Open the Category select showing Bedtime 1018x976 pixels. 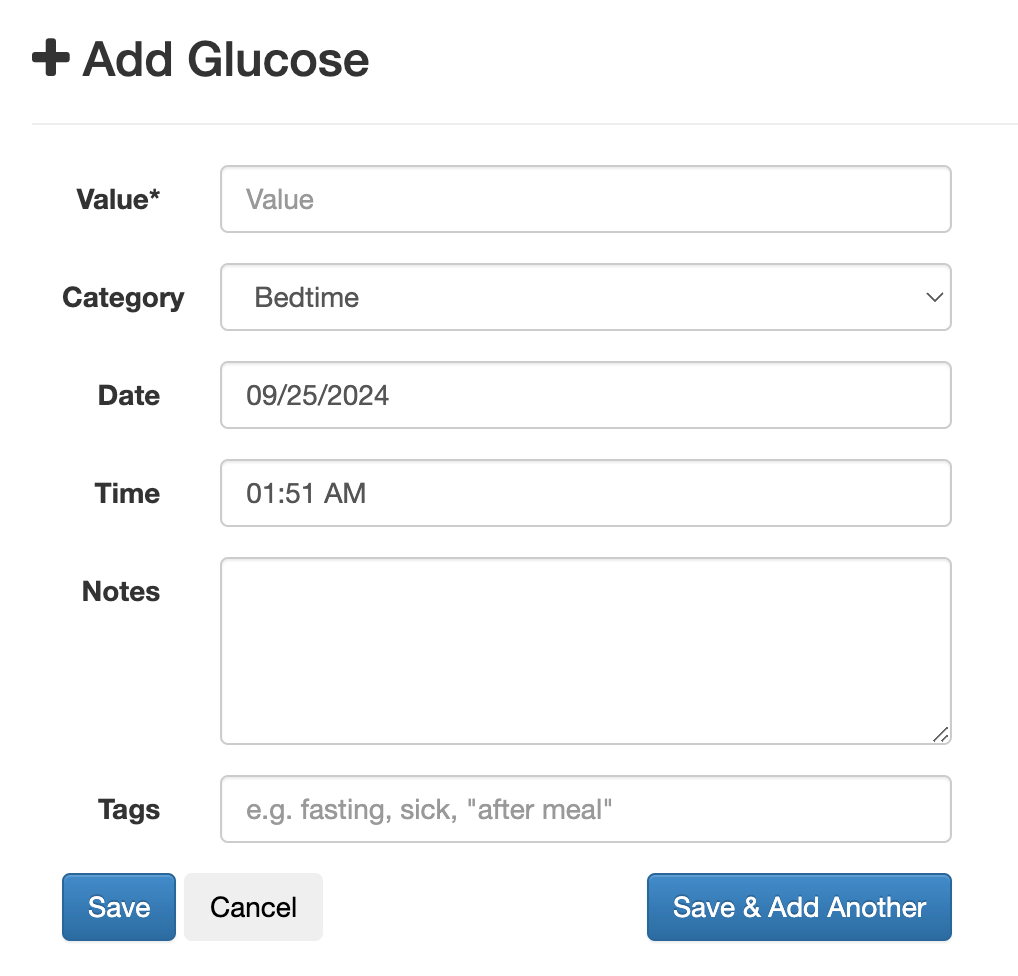click(x=585, y=297)
